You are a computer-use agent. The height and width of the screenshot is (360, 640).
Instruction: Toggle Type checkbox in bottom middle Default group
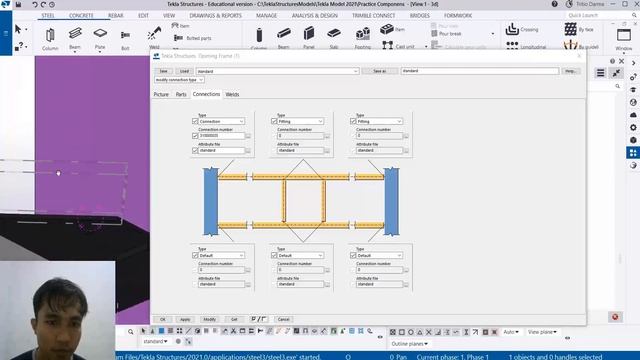click(274, 255)
